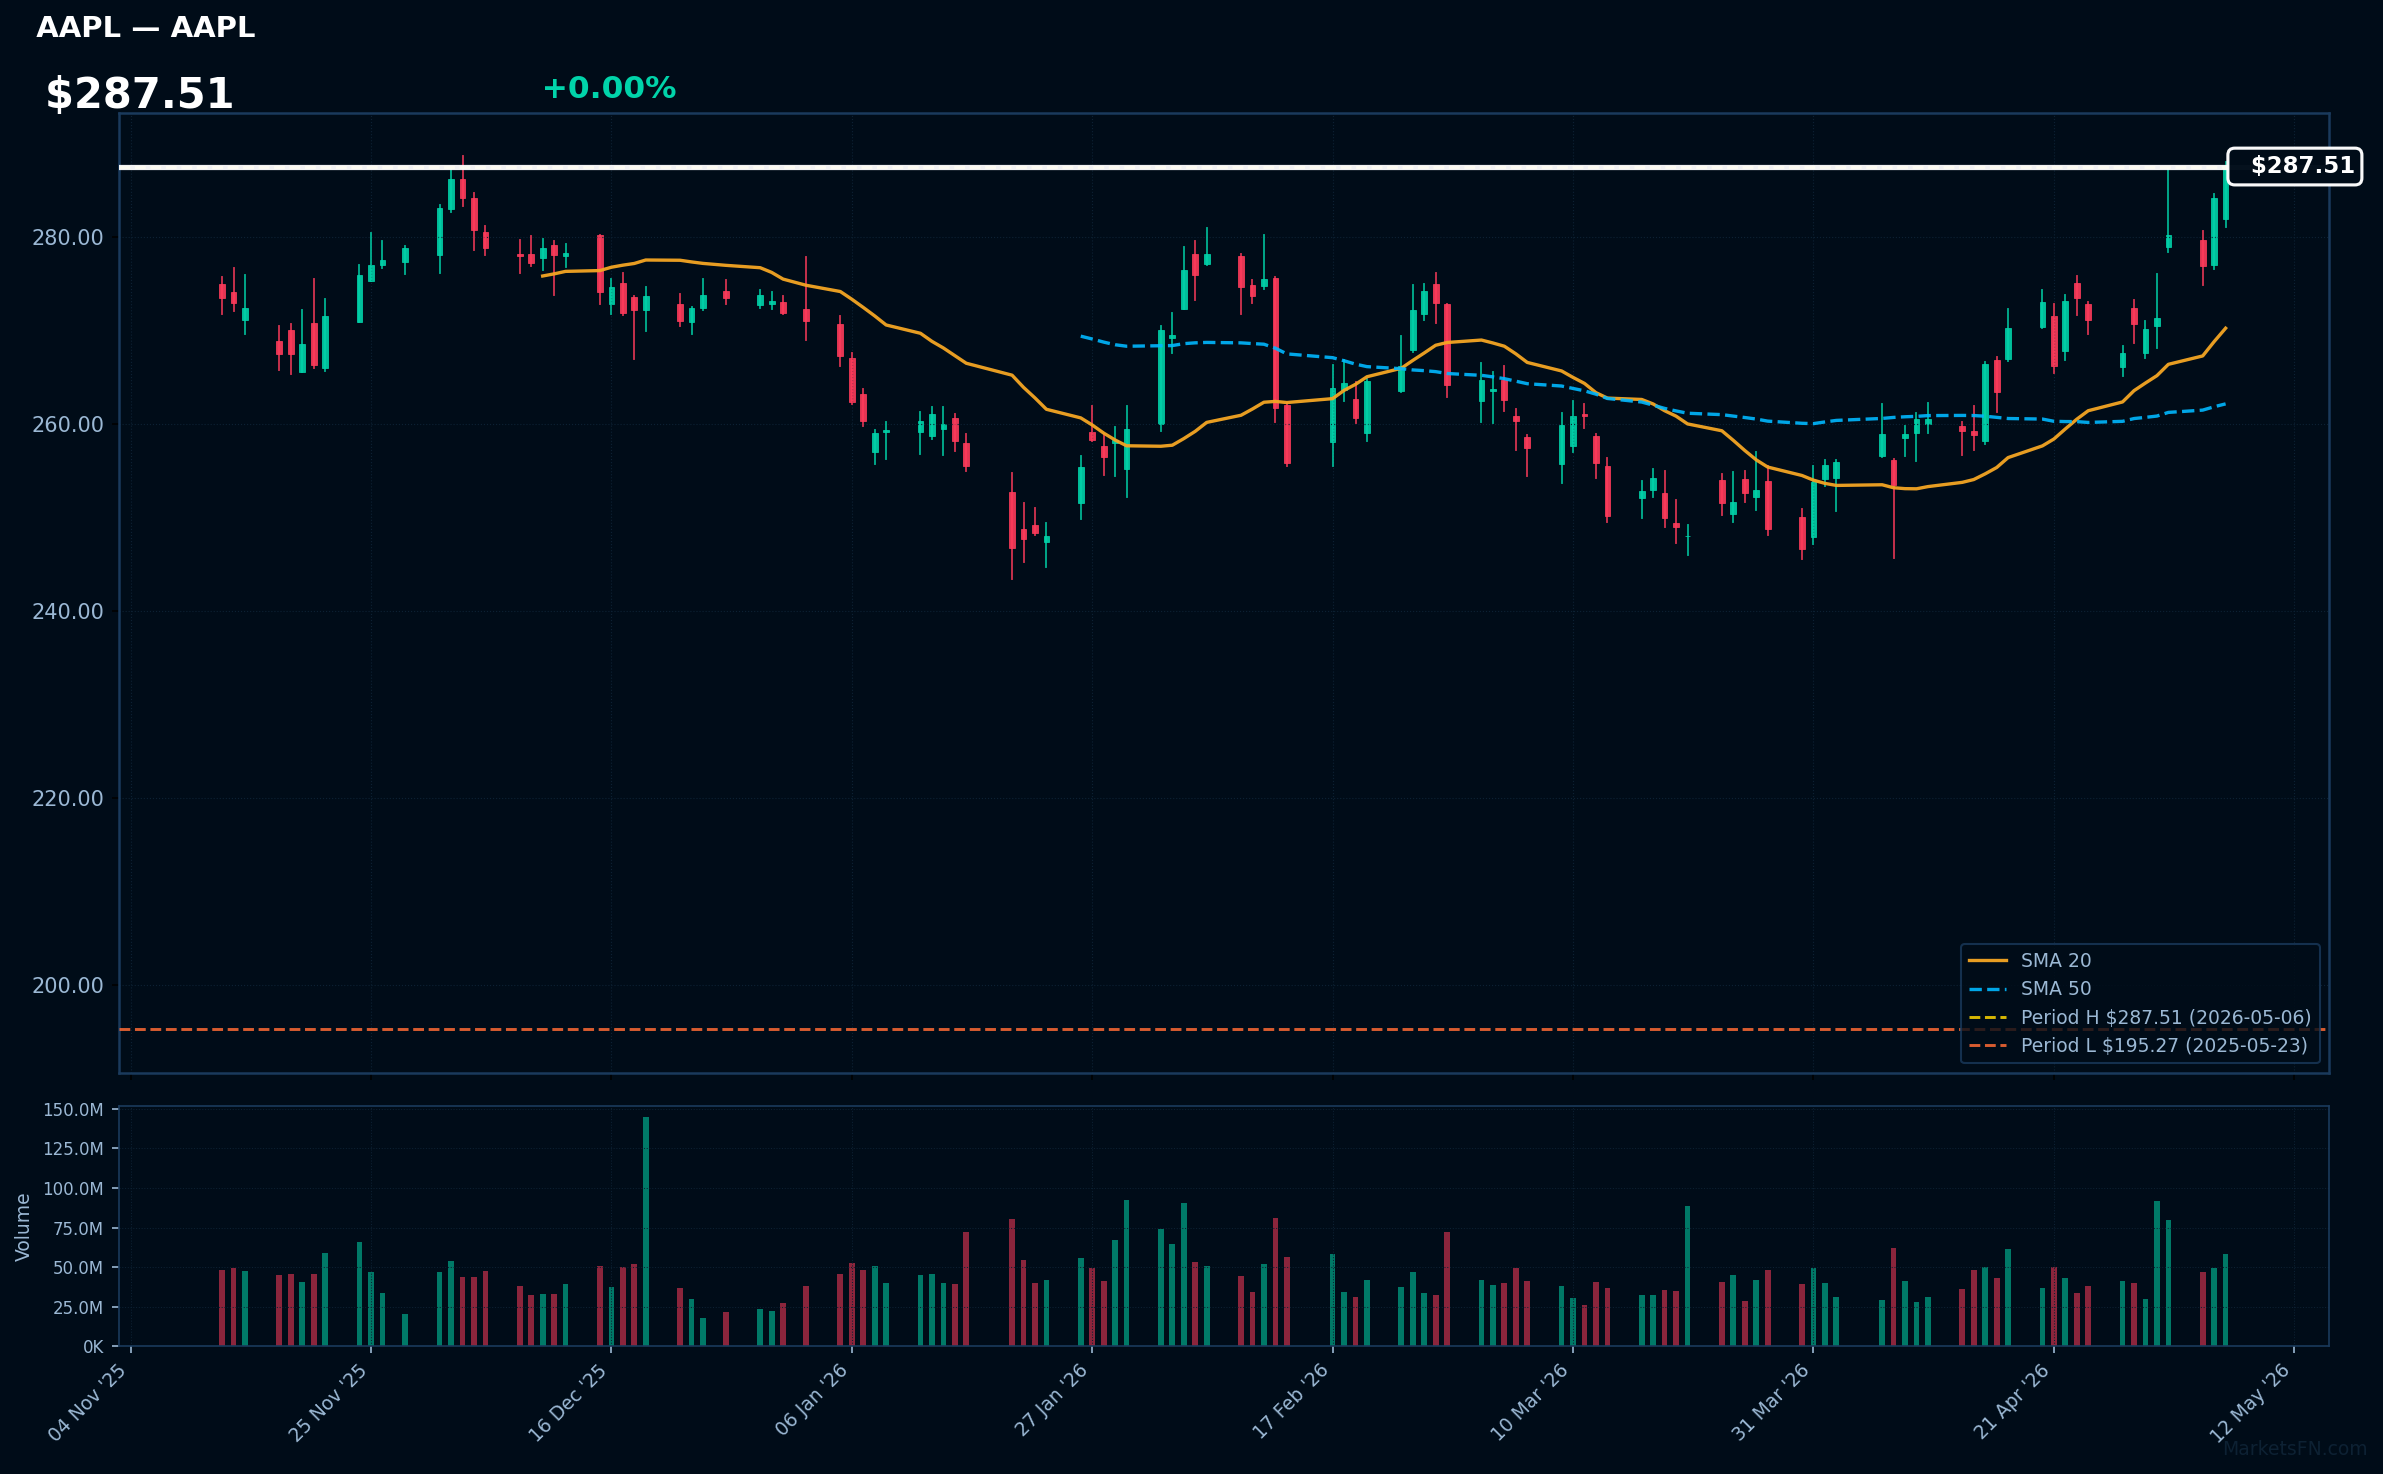The width and height of the screenshot is (2383, 1474).
Task: Click the 25.0M volume axis label
Action: 78,1308
